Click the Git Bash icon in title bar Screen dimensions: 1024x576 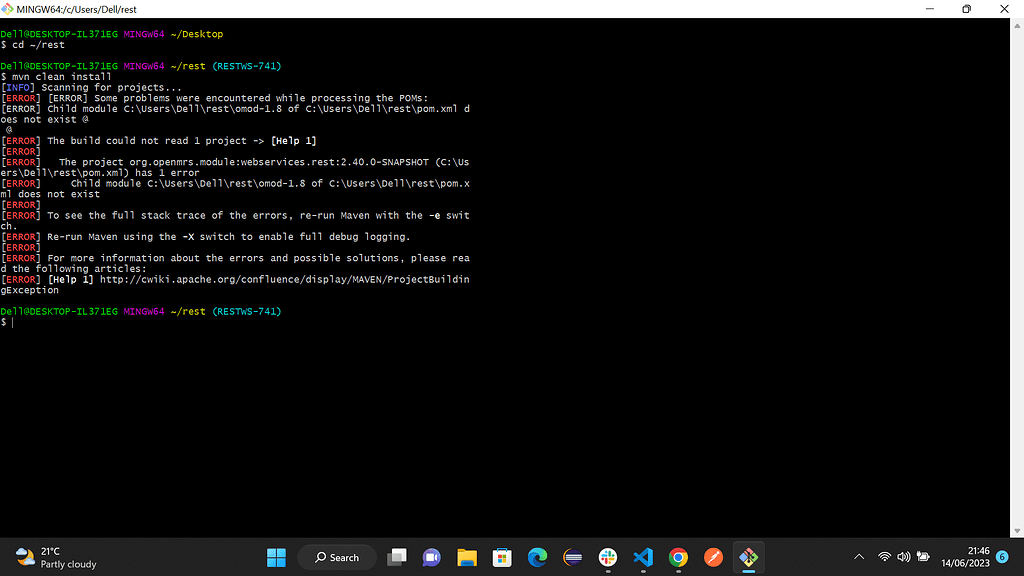pyautogui.click(x=8, y=8)
